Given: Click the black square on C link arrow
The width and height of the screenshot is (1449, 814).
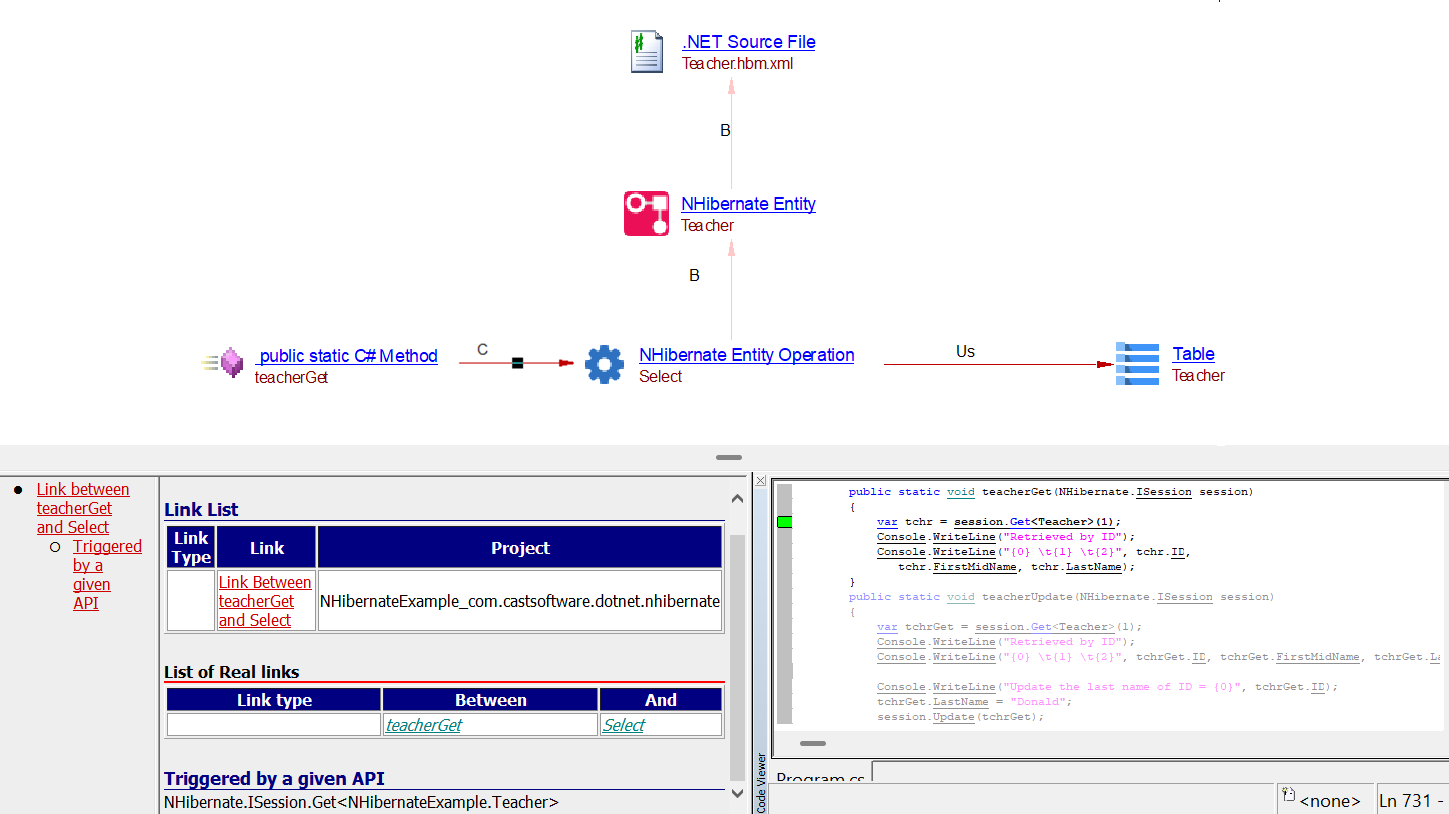Looking at the screenshot, I should click(x=517, y=363).
